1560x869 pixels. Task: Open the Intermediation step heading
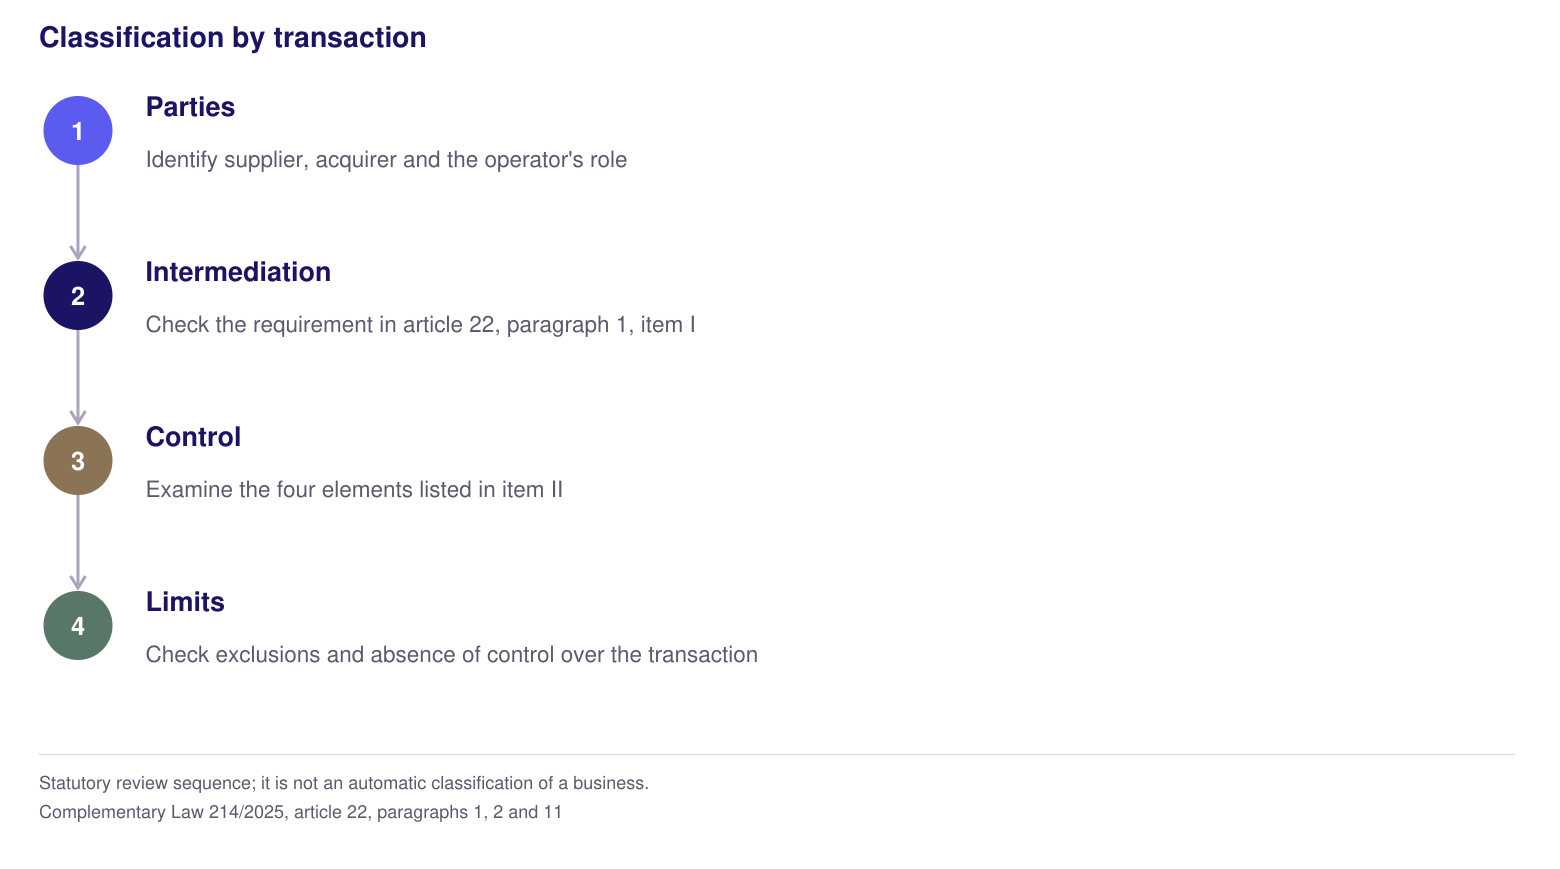[238, 272]
